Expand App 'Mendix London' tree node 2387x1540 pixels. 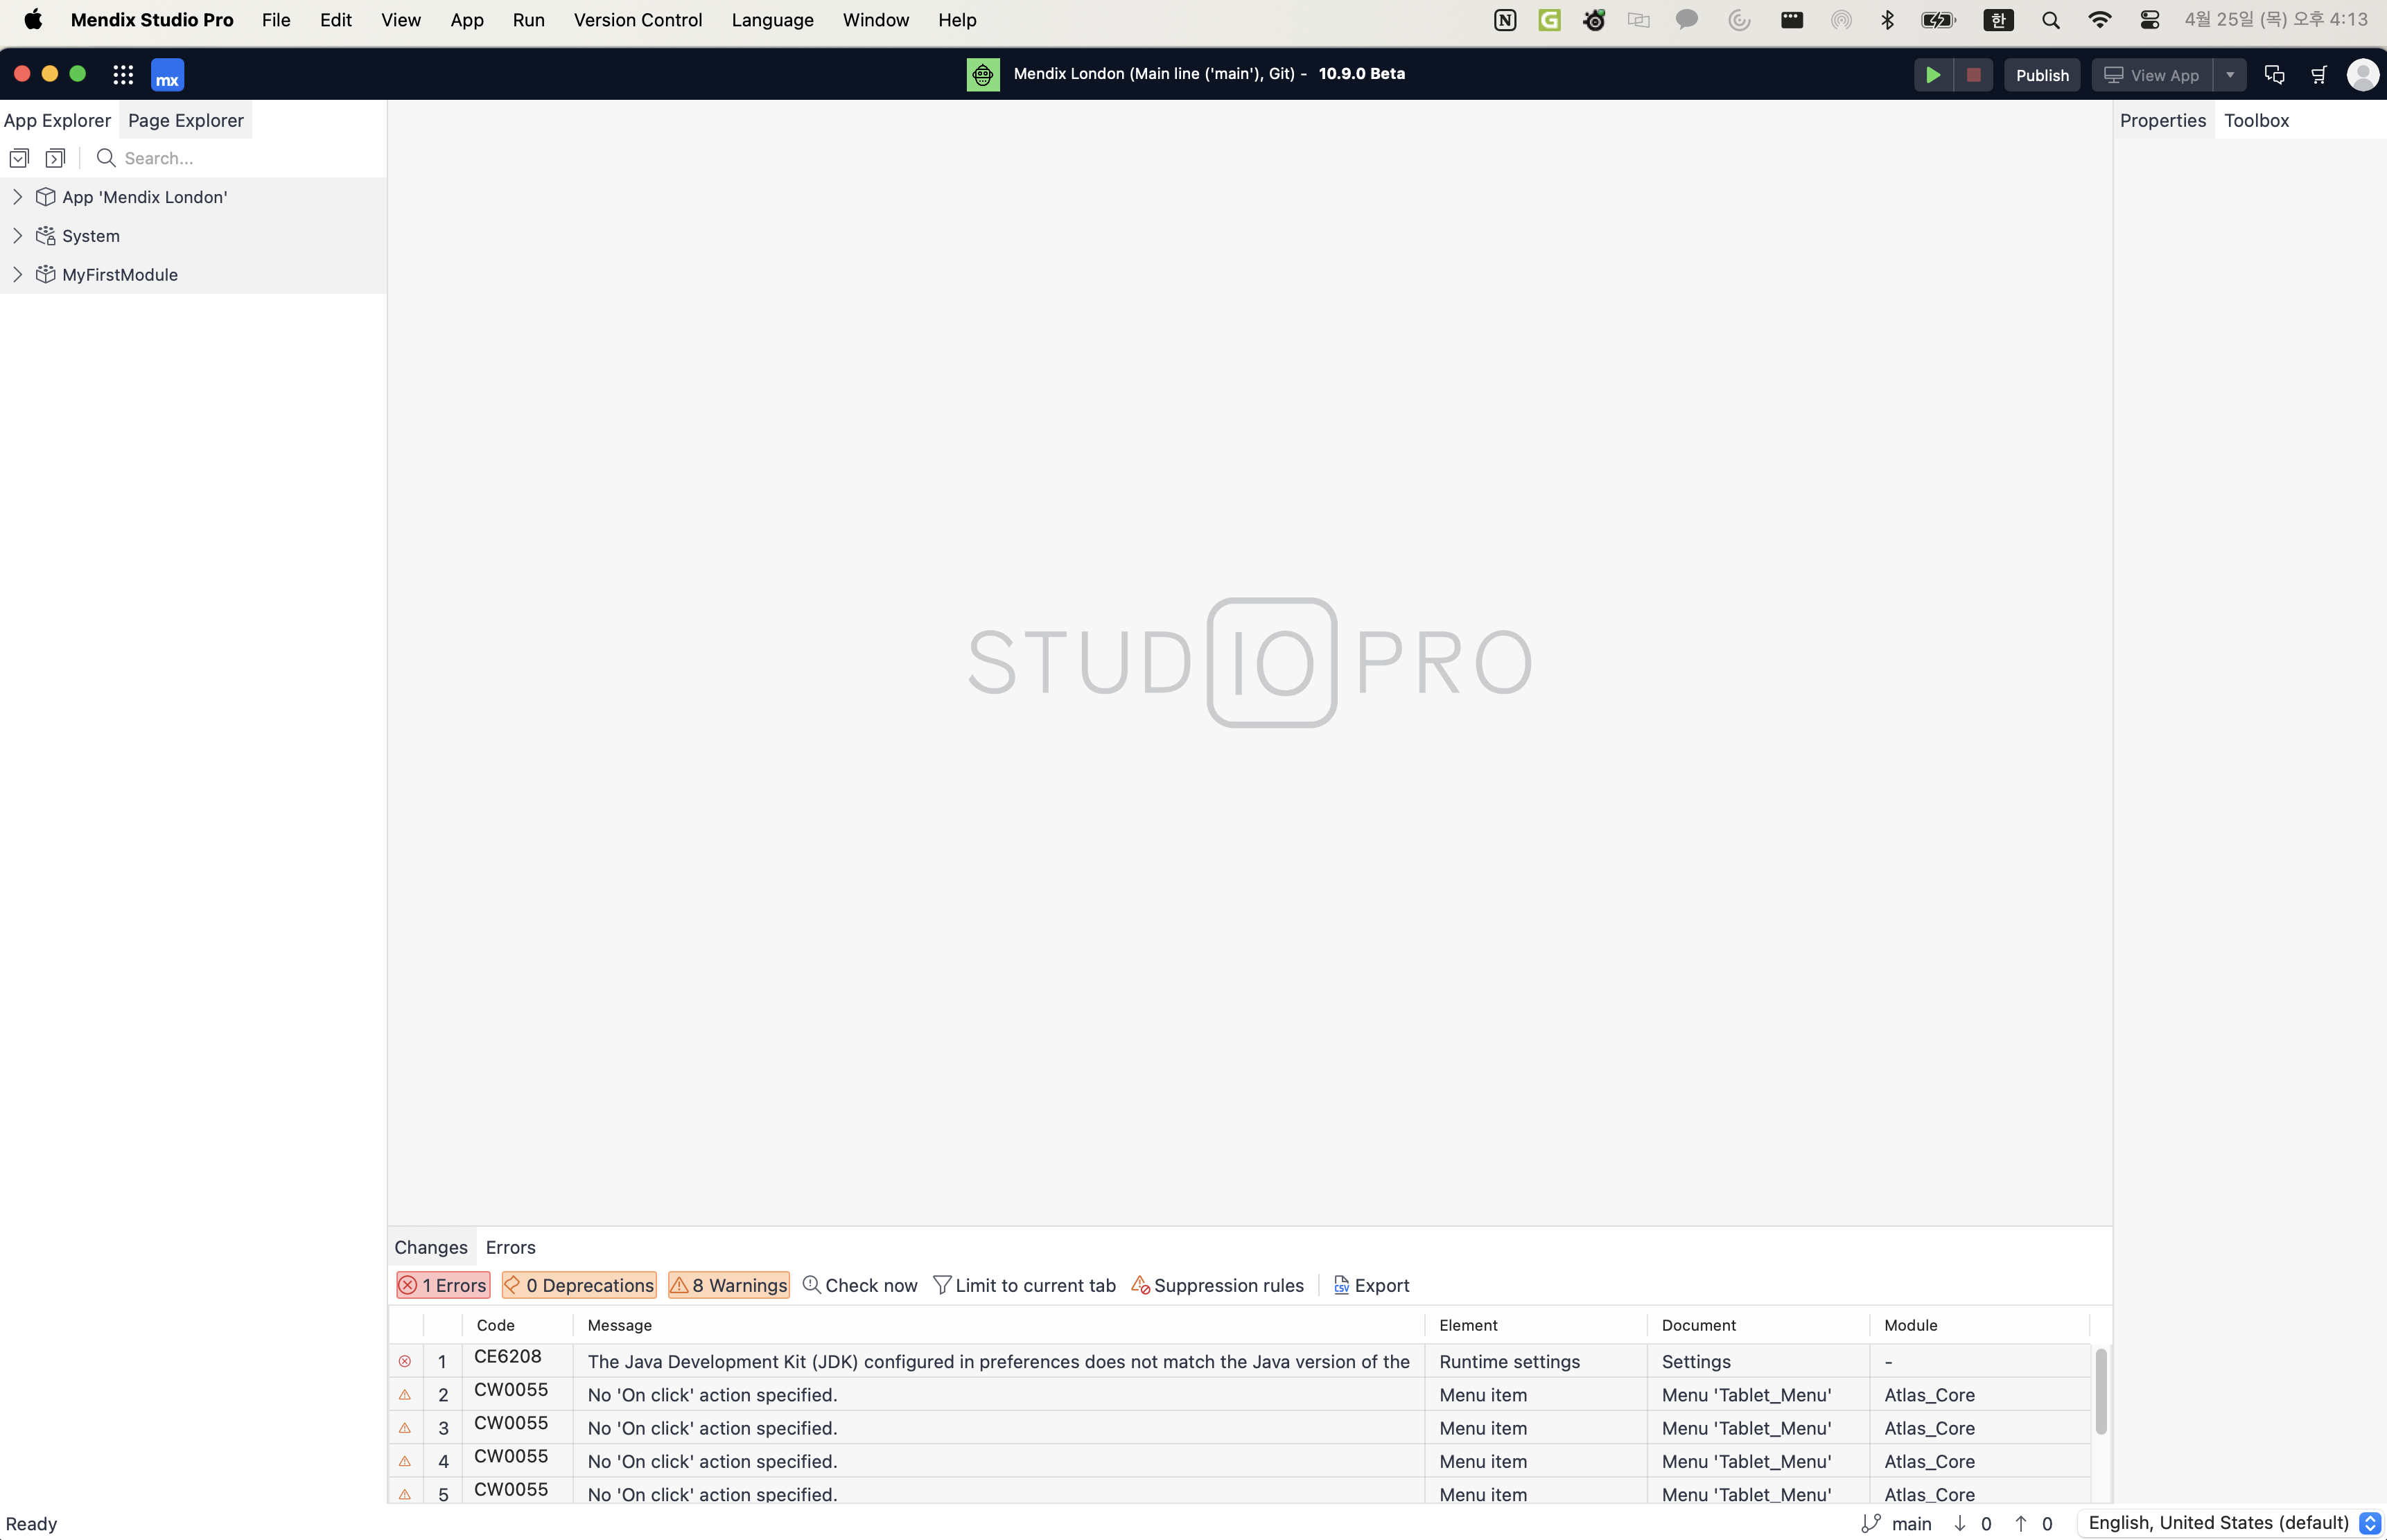click(17, 197)
